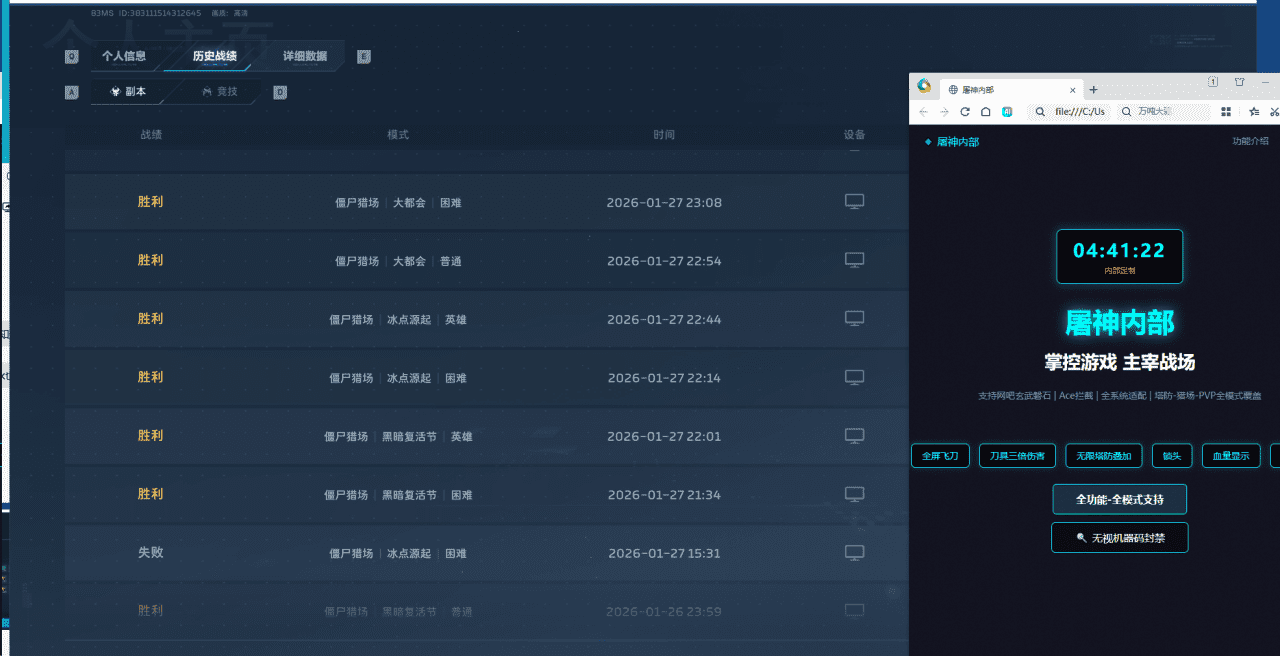This screenshot has width=1280, height=656.
Task: Click the browser Home icon
Action: point(986,111)
